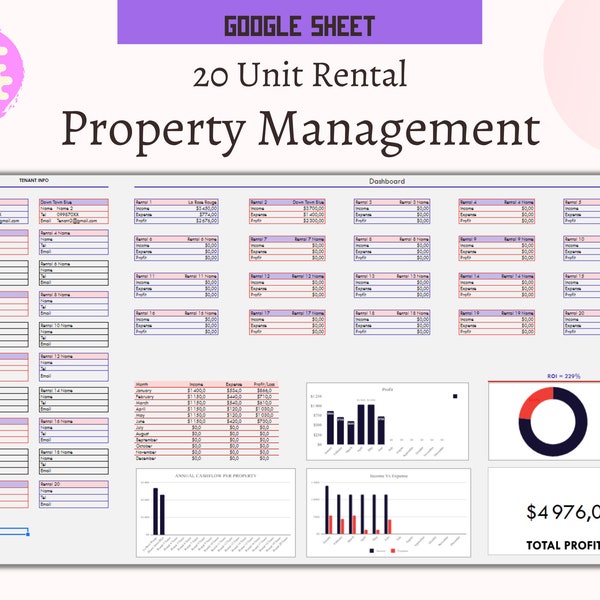Click Rental 2 income value $3 700,00
The width and height of the screenshot is (600, 600).
pyautogui.click(x=314, y=208)
